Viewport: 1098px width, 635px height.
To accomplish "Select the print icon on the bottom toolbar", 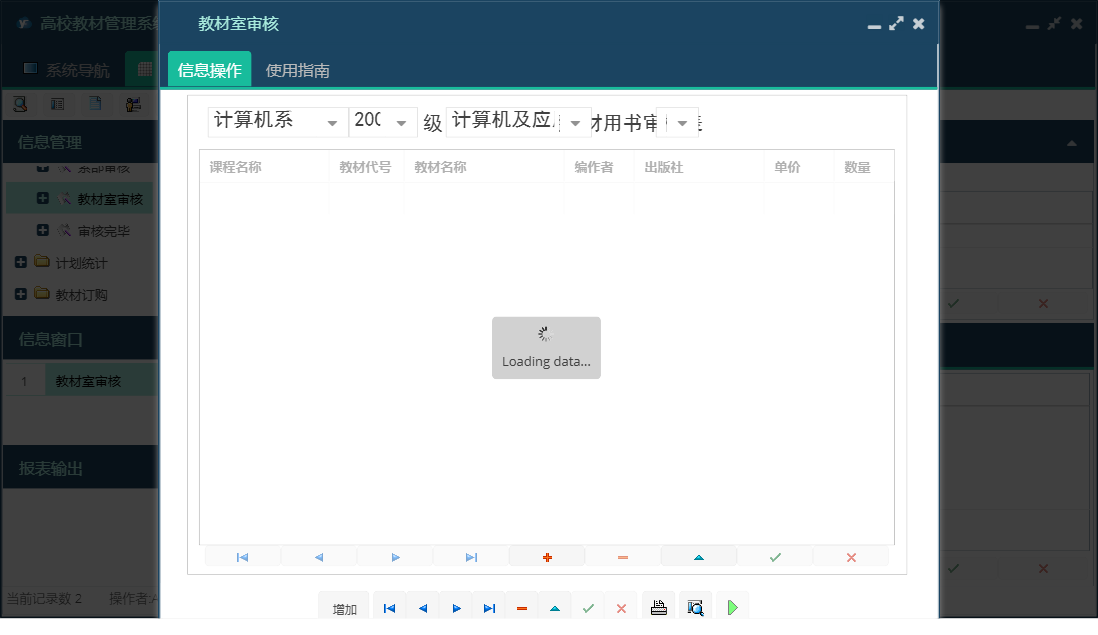I will (658, 606).
